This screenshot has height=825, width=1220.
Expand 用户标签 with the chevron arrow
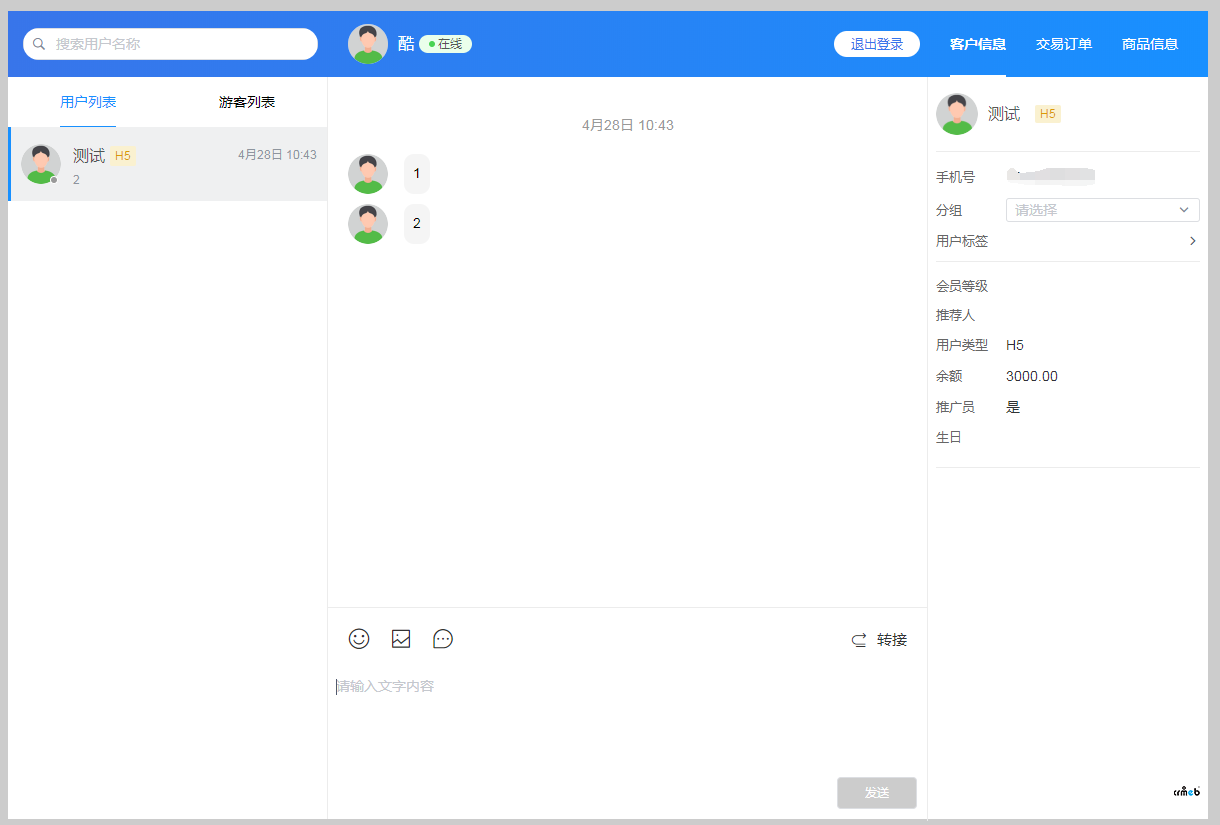pyautogui.click(x=1192, y=241)
